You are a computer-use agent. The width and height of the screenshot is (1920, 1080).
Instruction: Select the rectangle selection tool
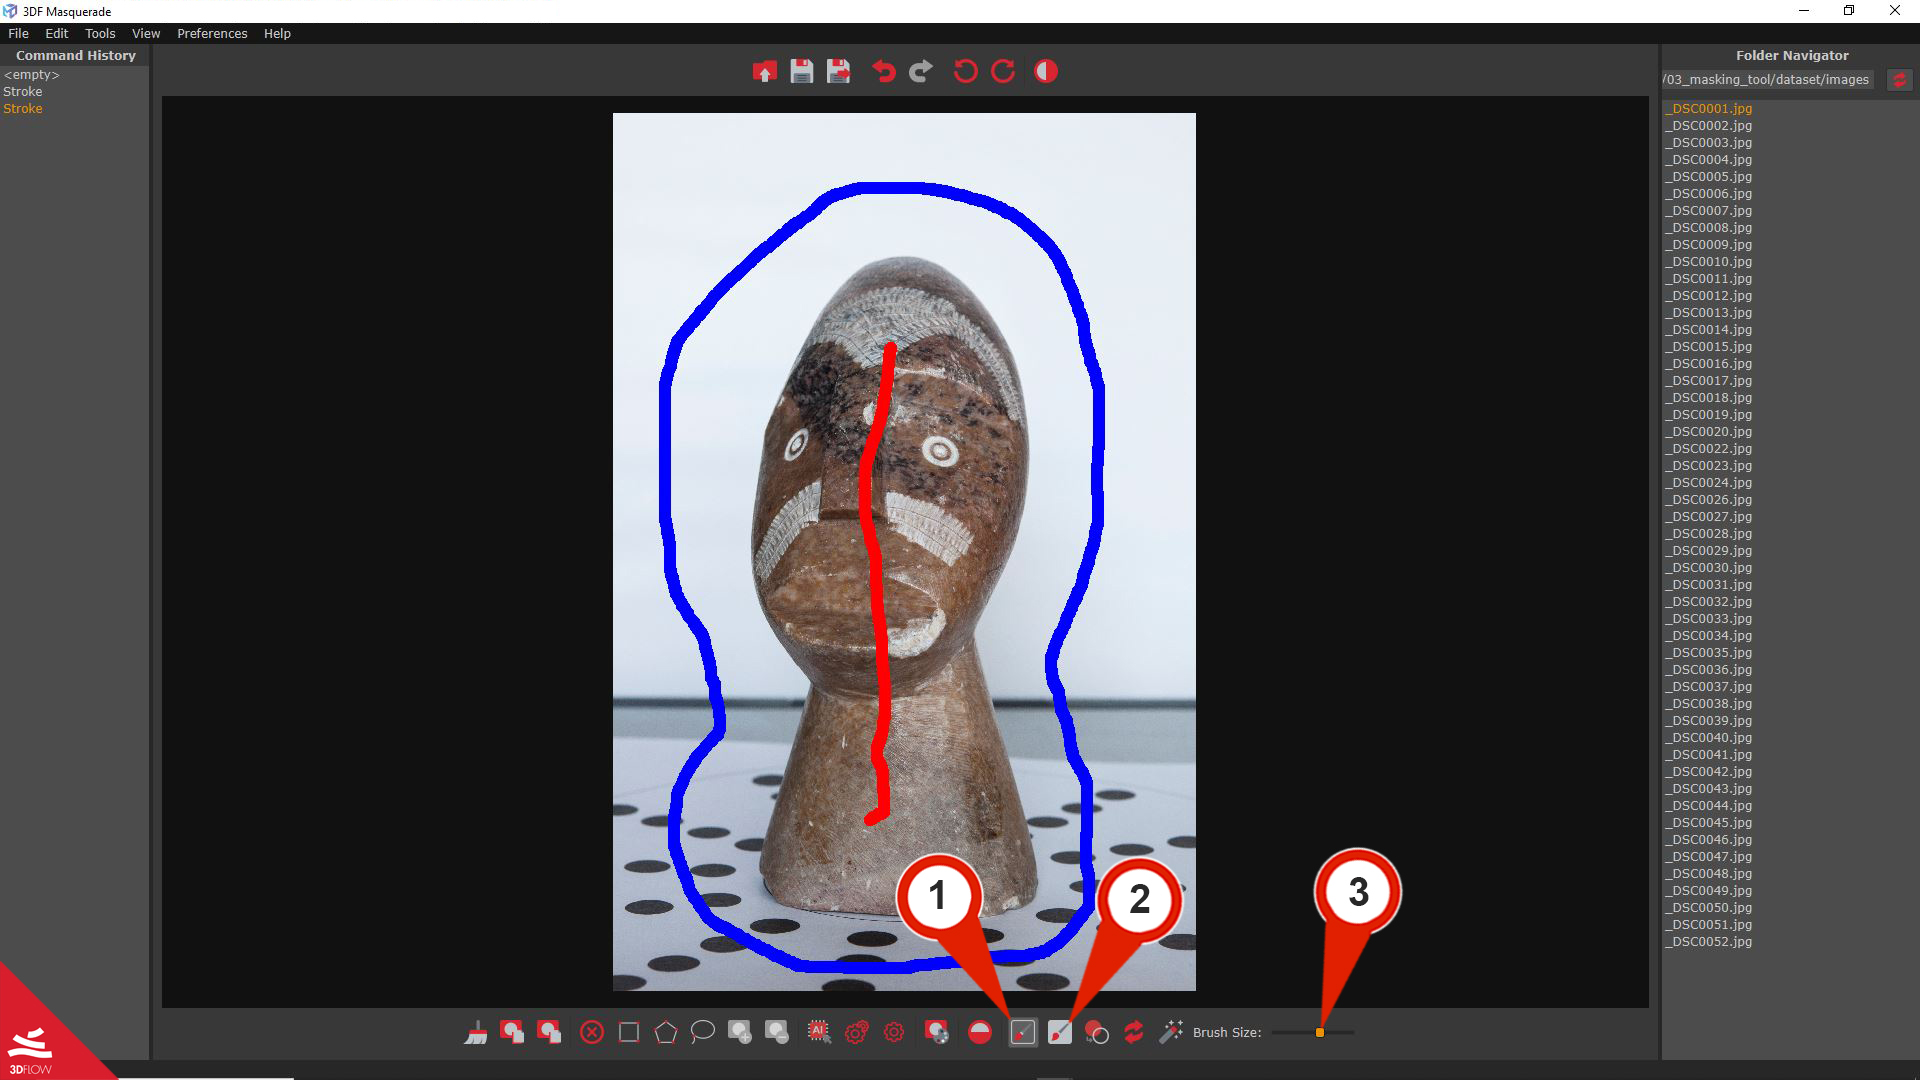point(629,1032)
